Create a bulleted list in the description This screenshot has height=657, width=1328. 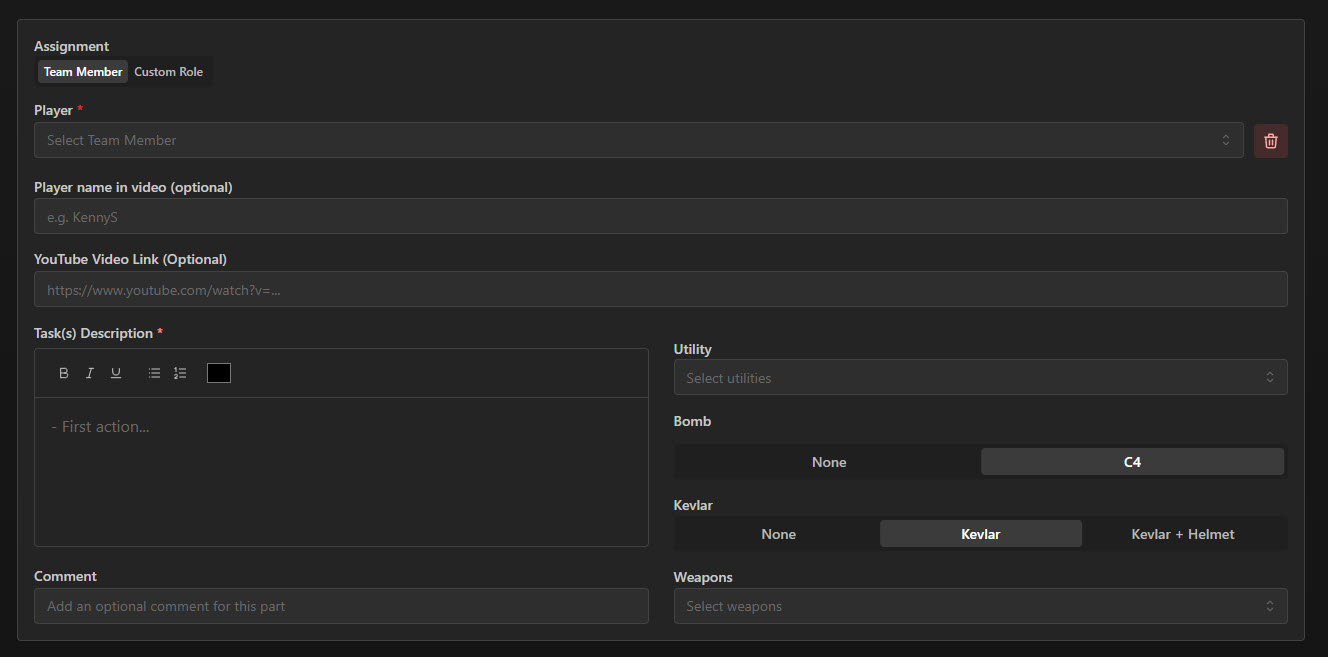click(153, 372)
